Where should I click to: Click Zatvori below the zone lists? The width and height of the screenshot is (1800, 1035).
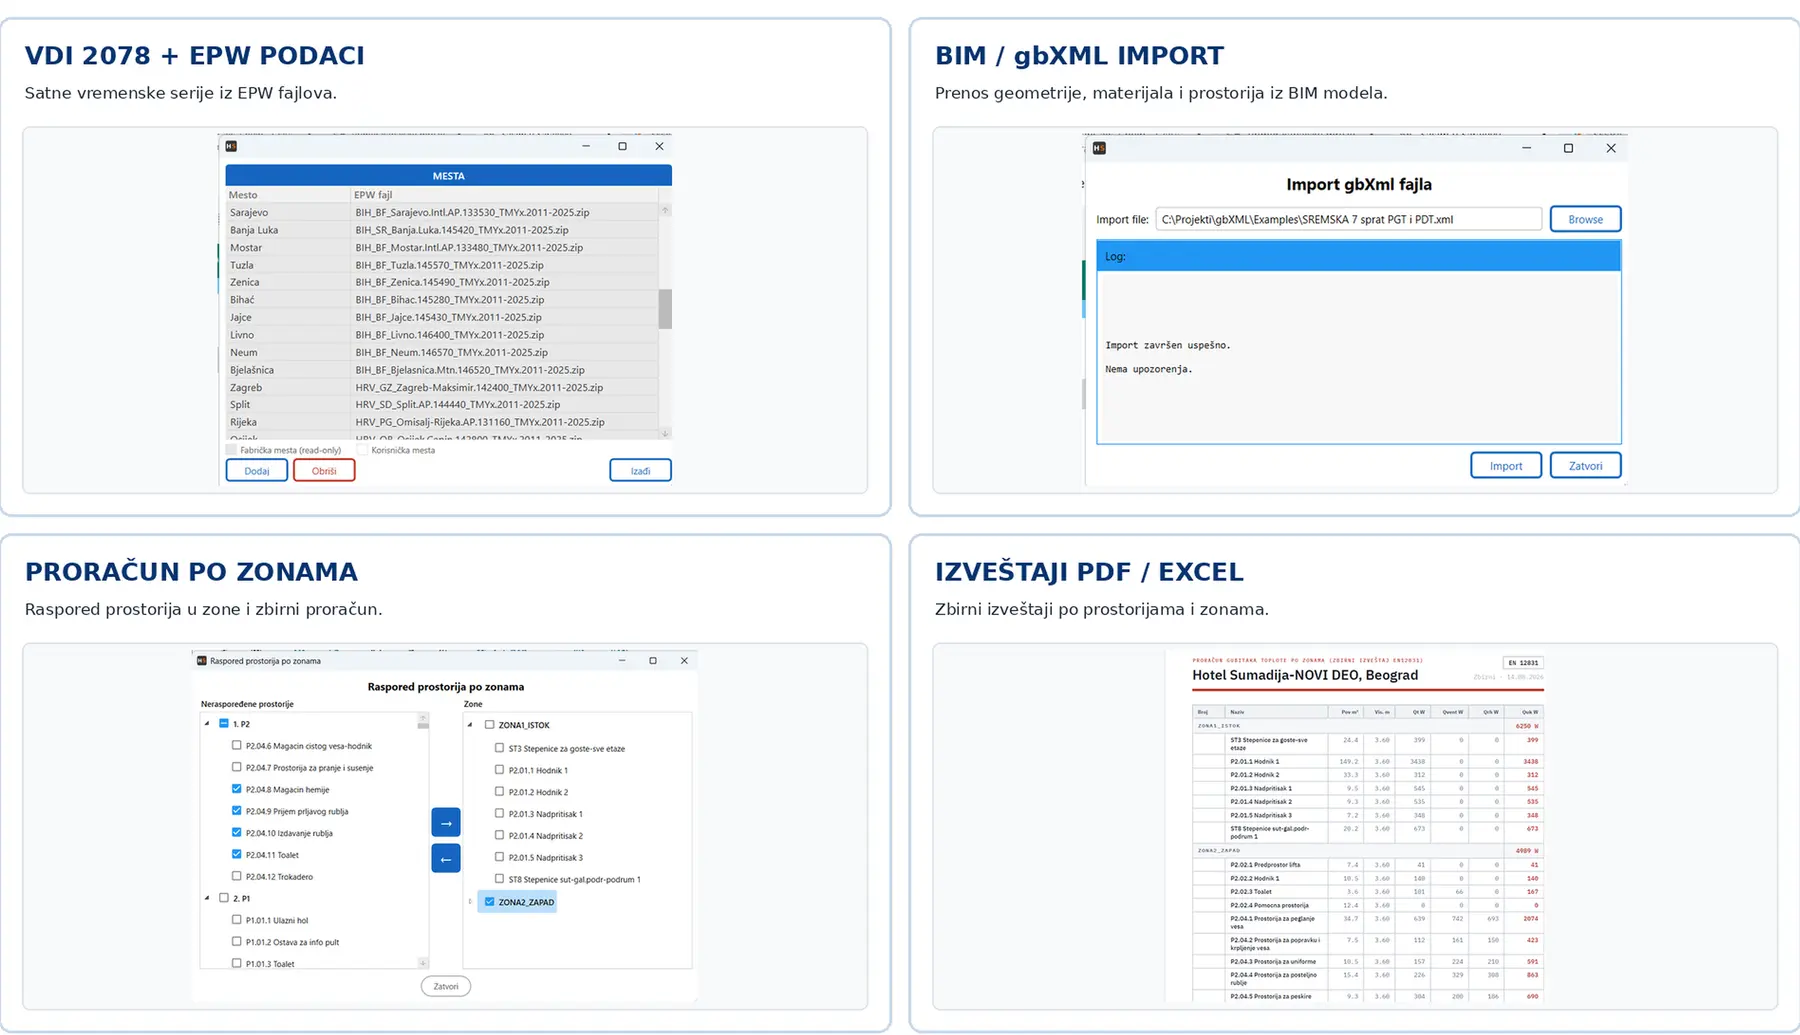[446, 986]
